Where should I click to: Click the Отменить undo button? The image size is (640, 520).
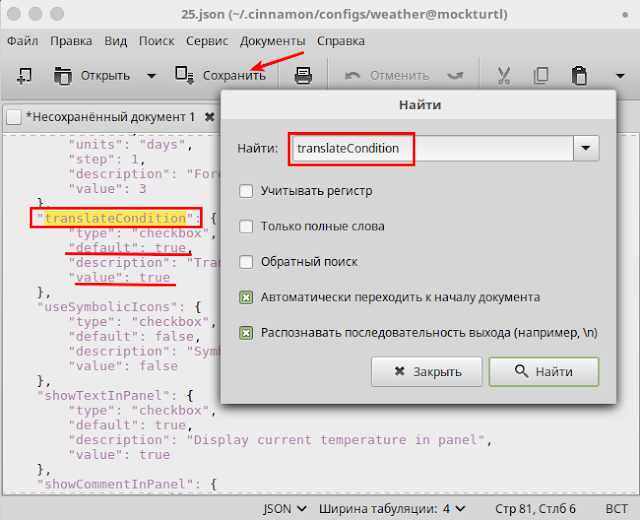tap(387, 76)
